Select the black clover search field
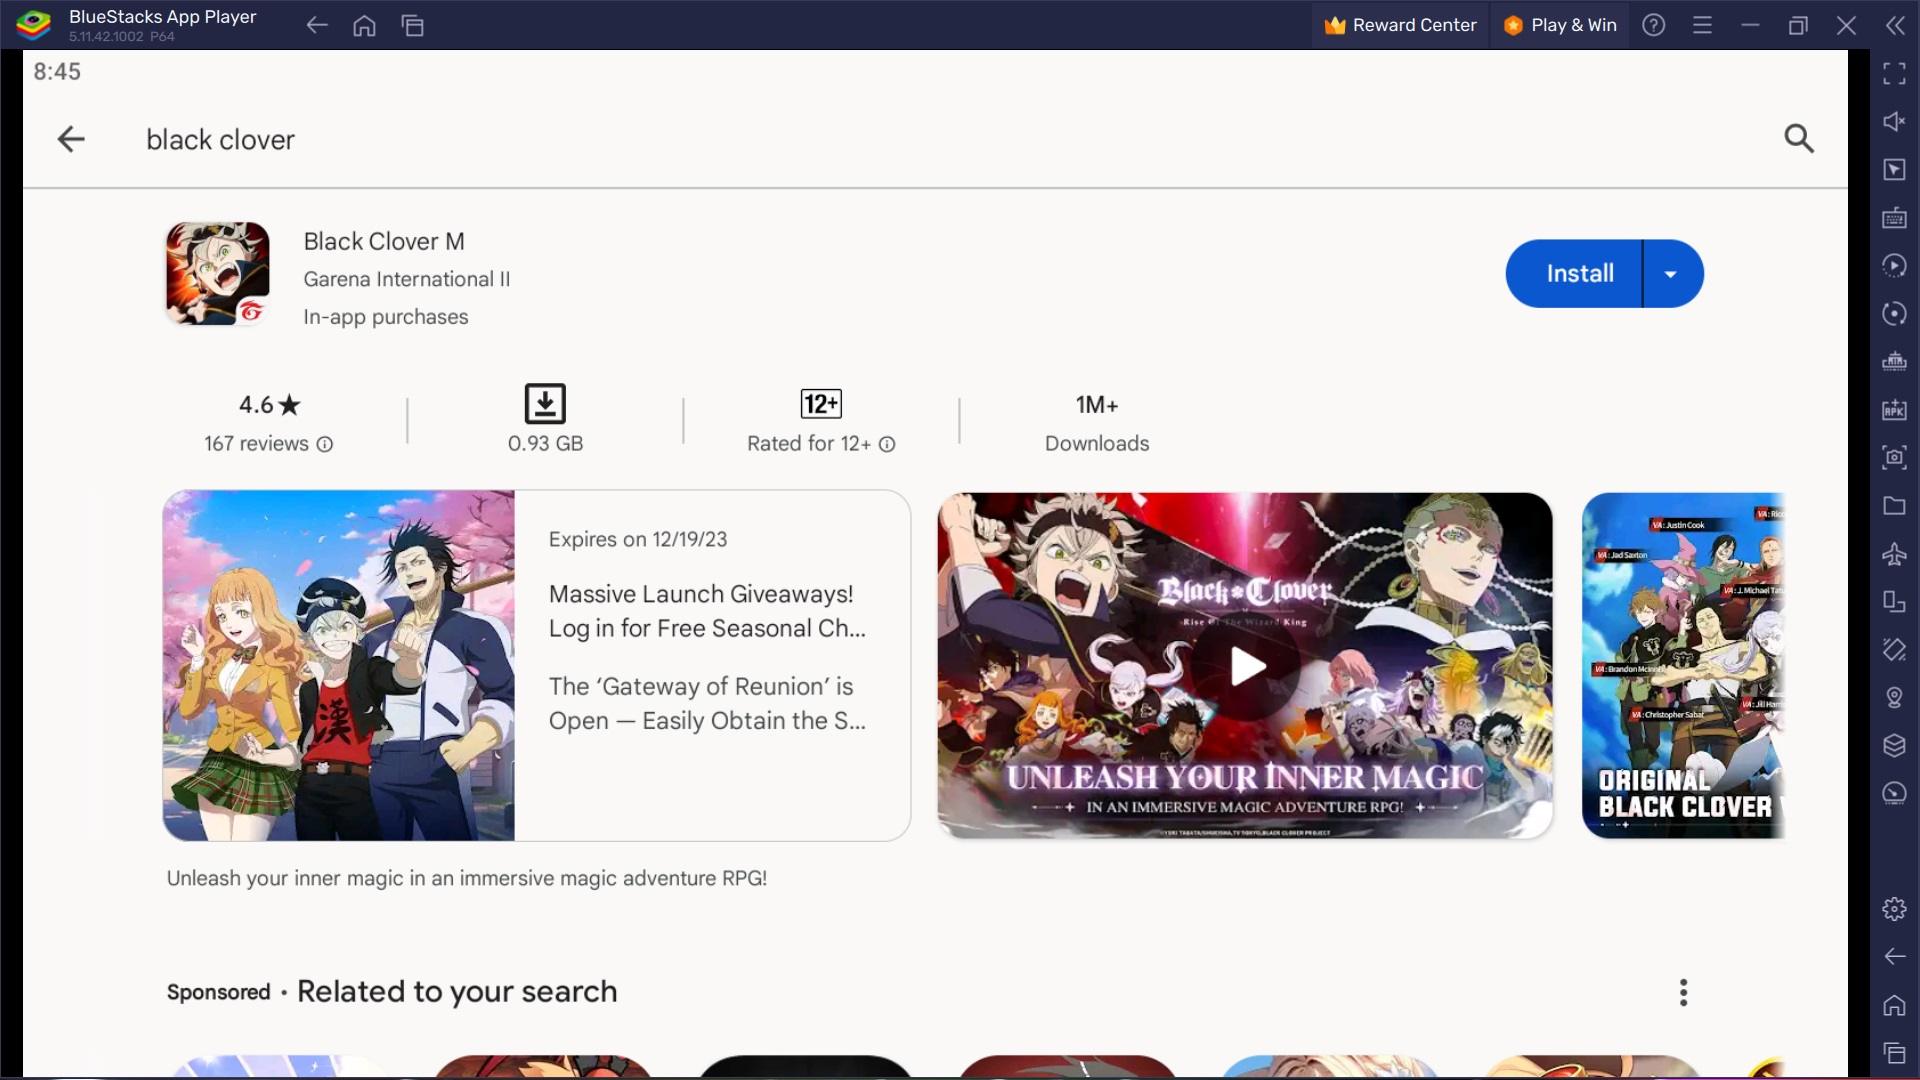This screenshot has height=1080, width=1920. pyautogui.click(x=220, y=138)
